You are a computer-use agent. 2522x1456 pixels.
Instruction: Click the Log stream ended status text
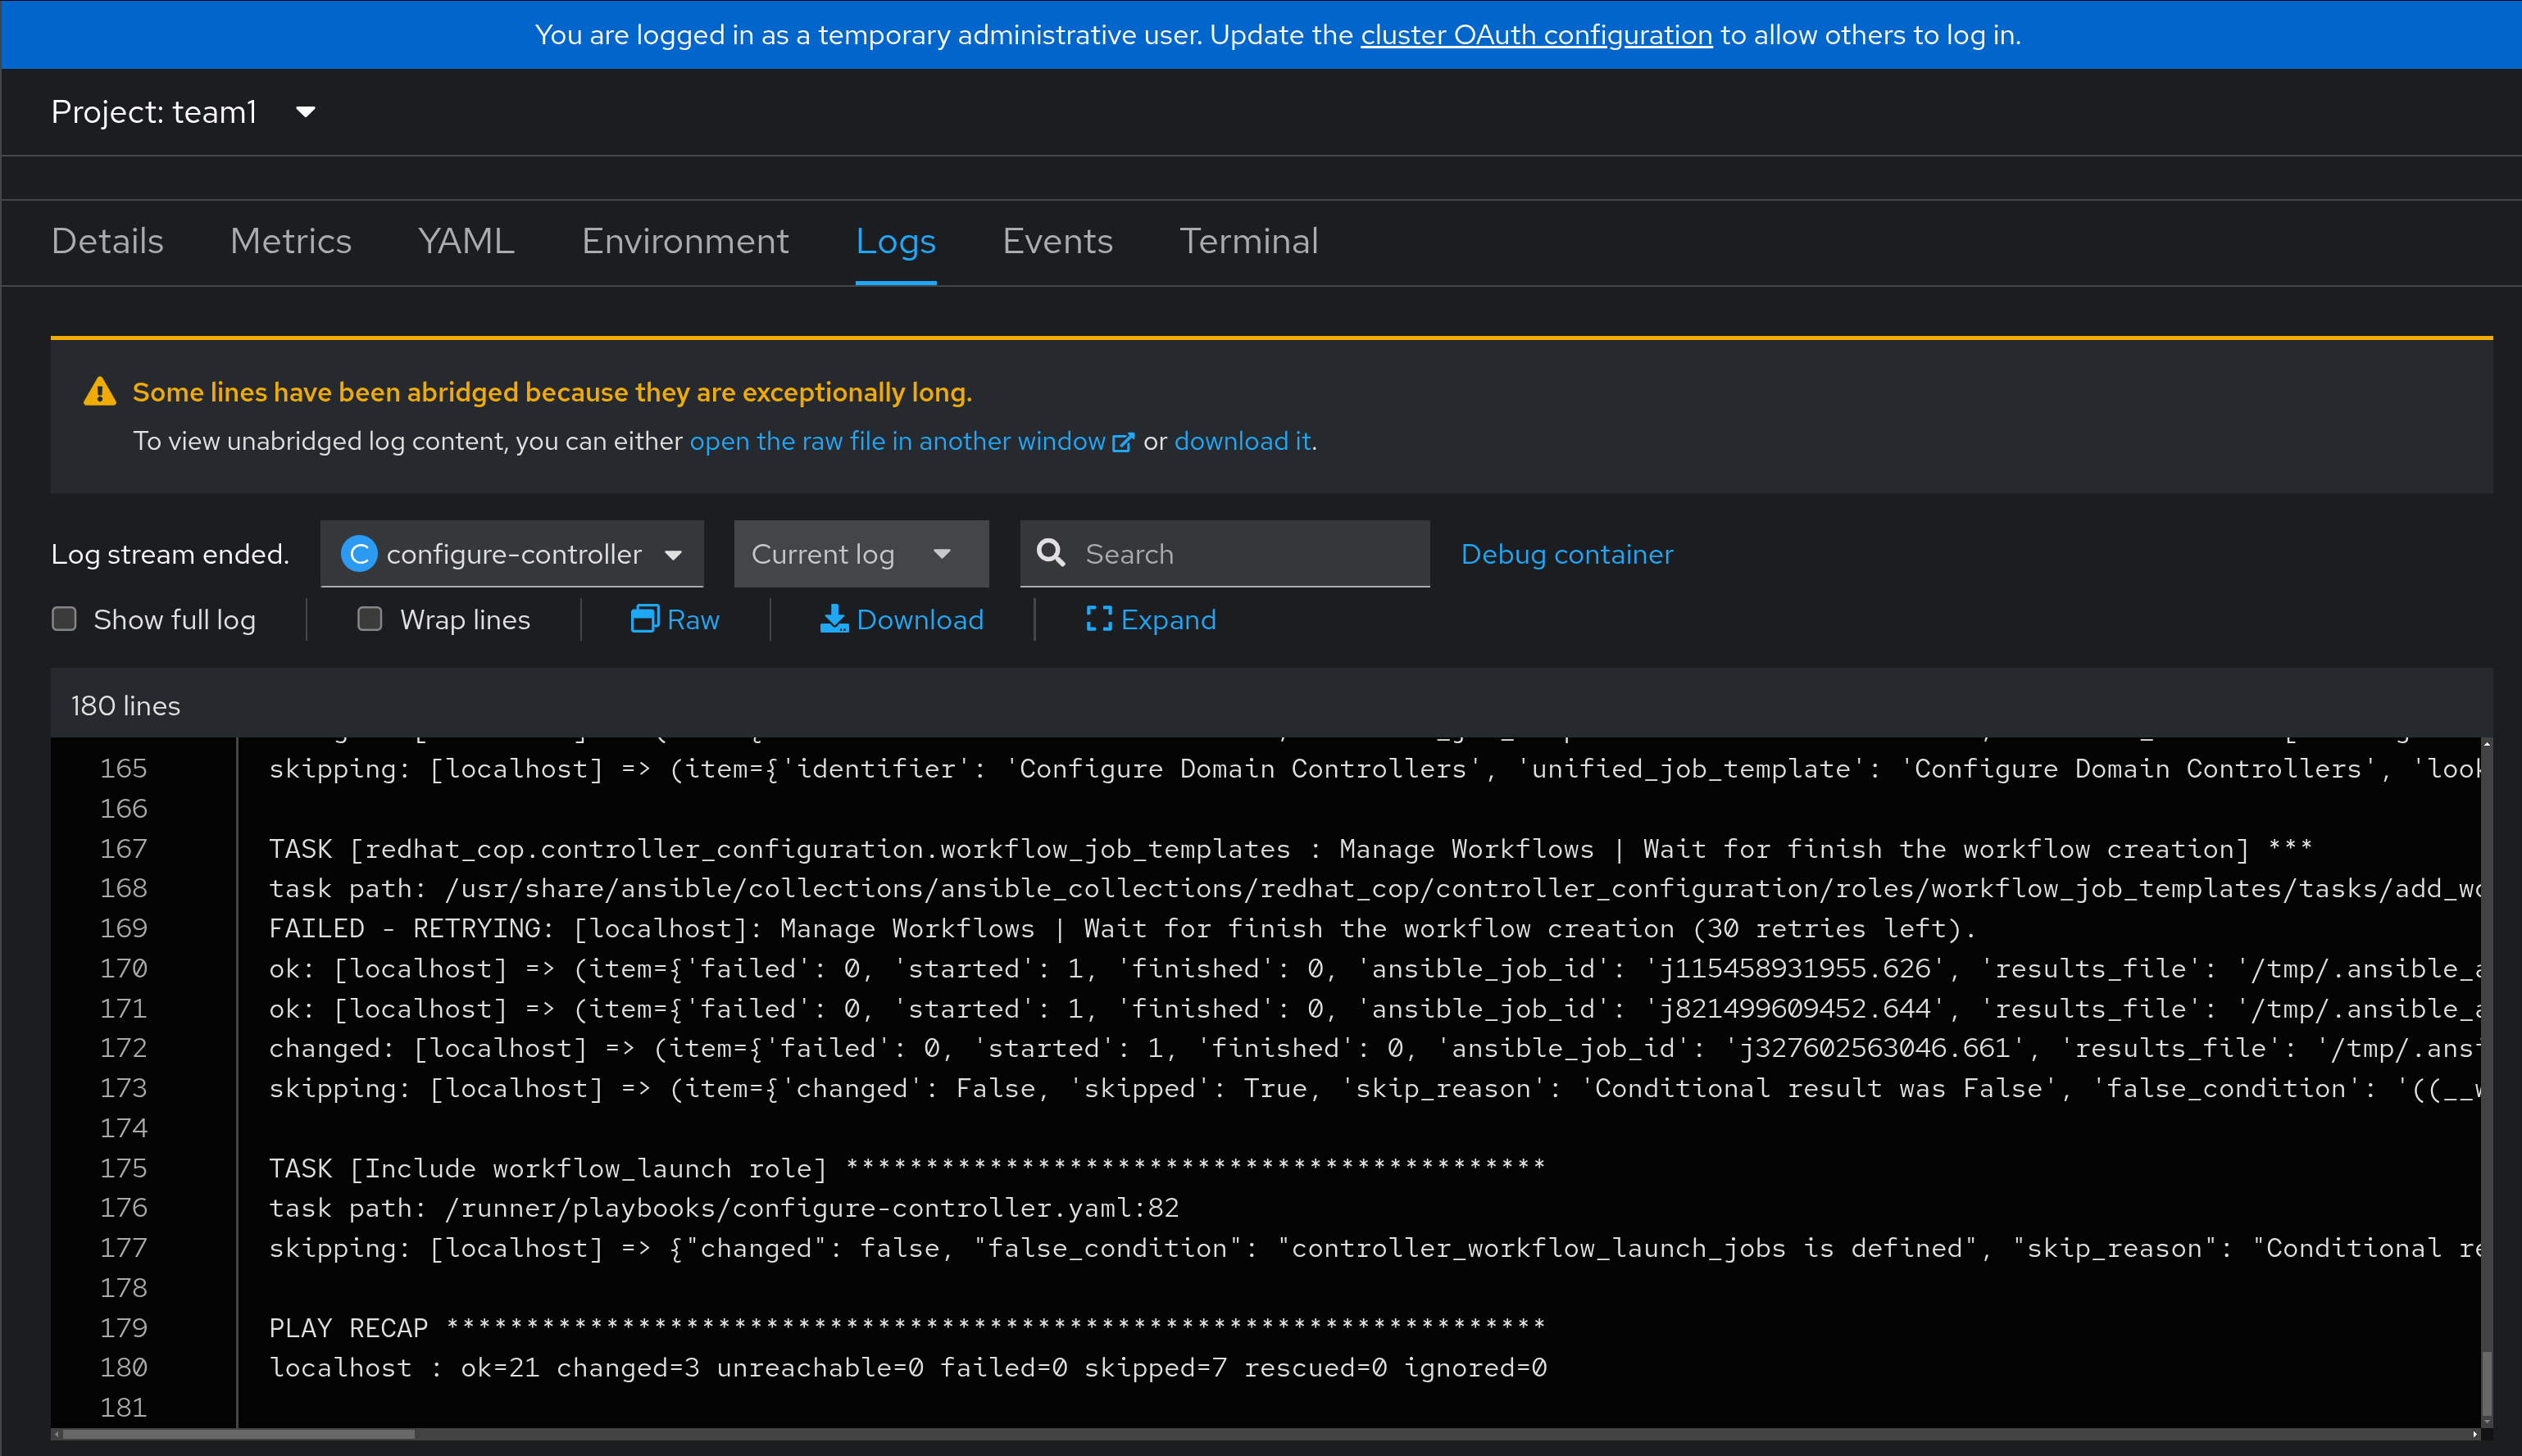pyautogui.click(x=170, y=554)
